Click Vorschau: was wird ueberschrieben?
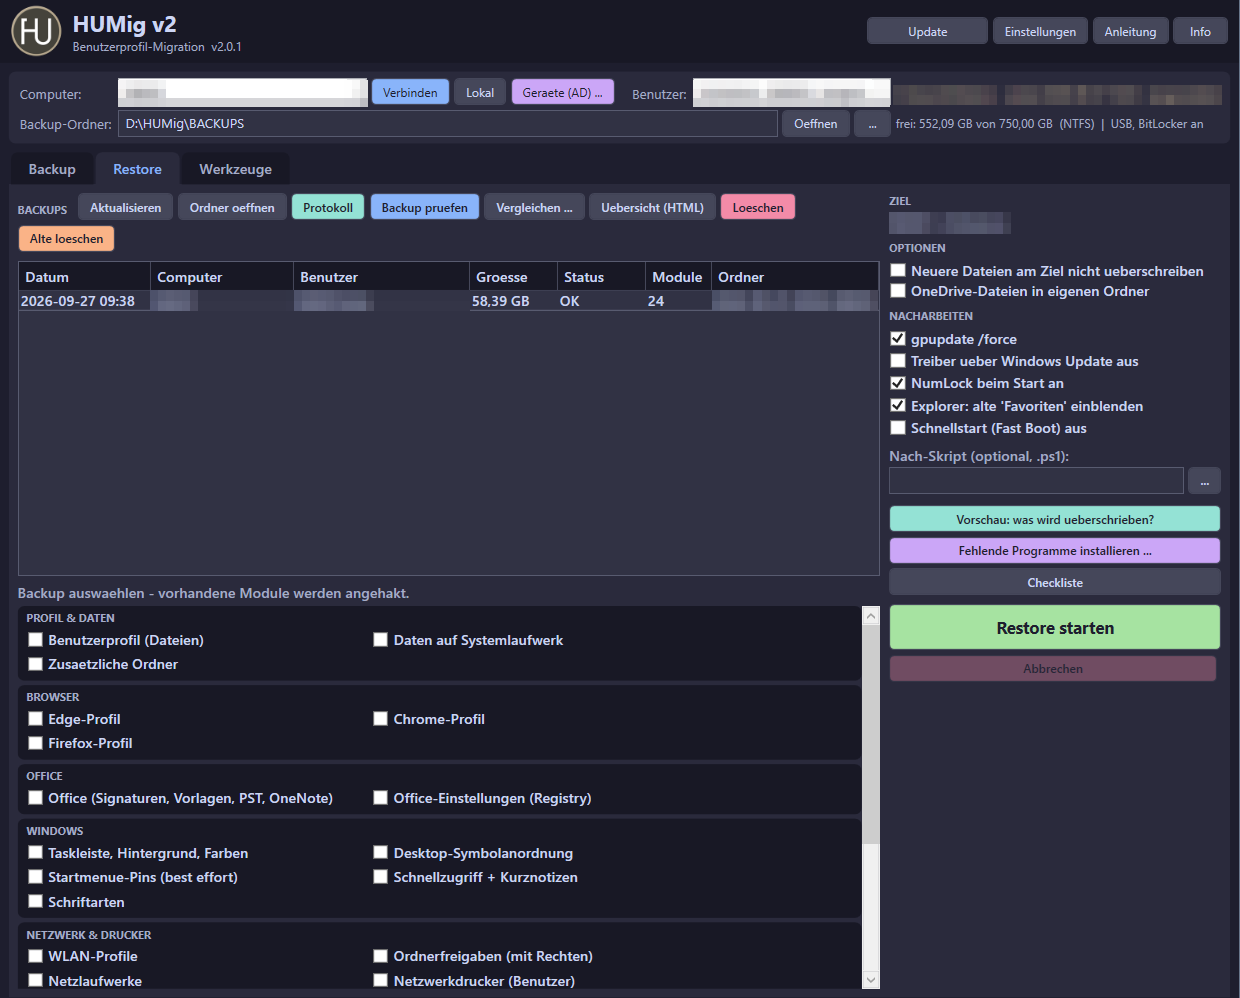 [1054, 519]
